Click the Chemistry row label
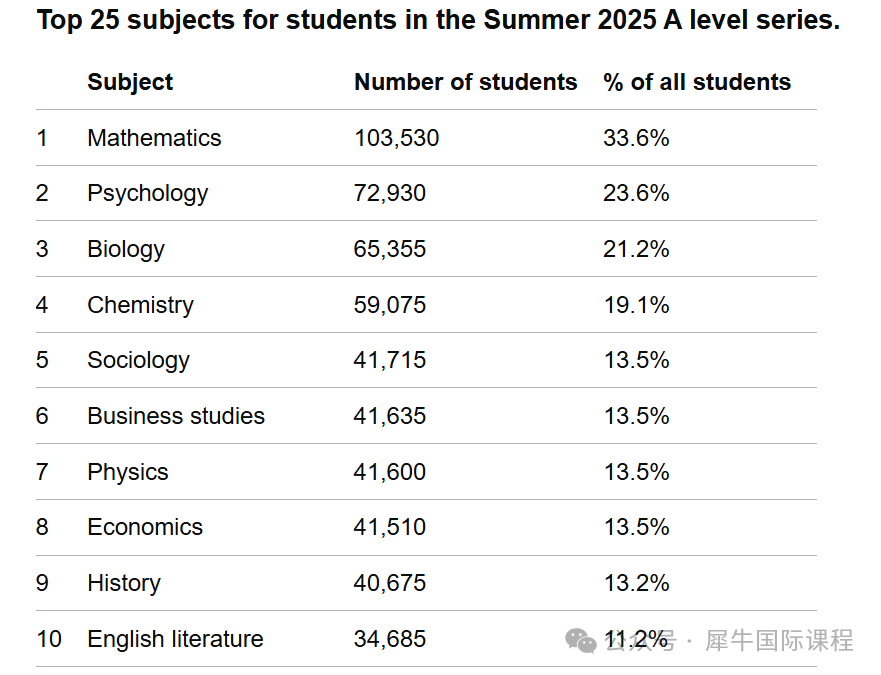This screenshot has width=881, height=675. click(140, 305)
